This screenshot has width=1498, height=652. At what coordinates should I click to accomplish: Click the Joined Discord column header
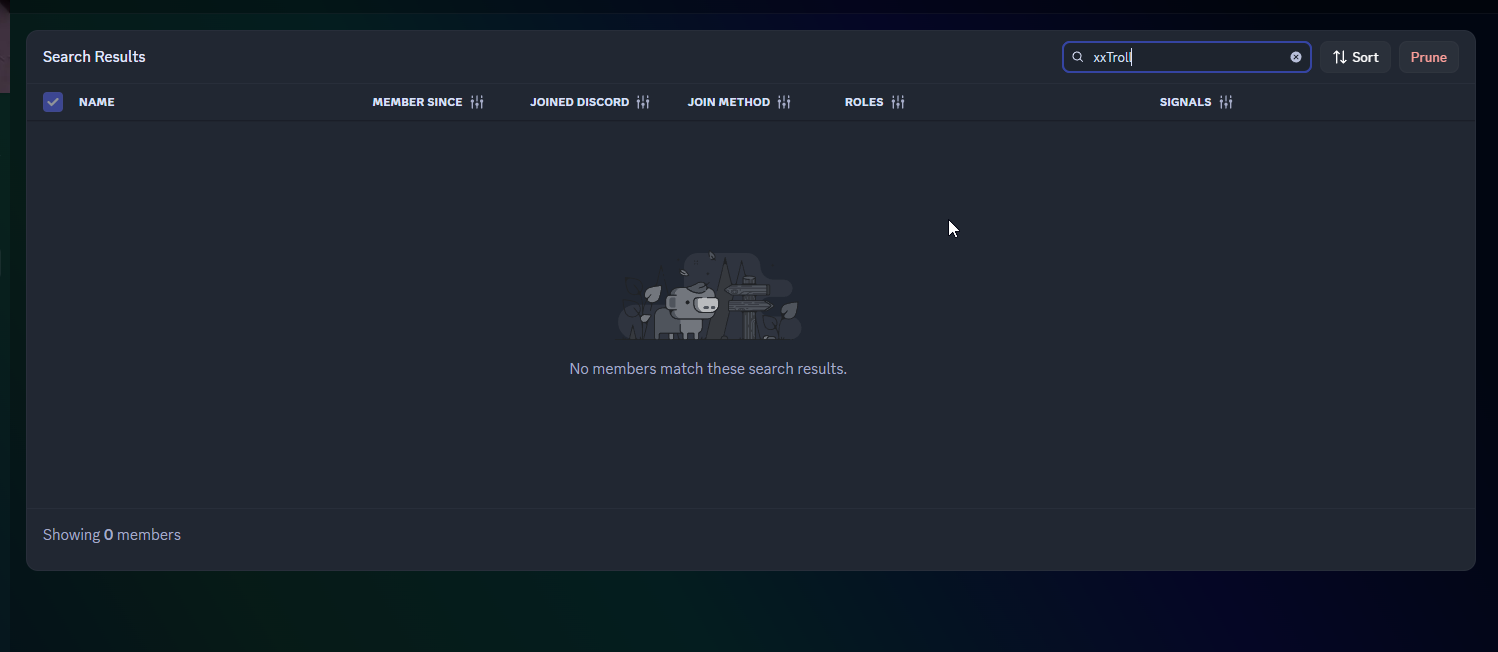coord(579,102)
